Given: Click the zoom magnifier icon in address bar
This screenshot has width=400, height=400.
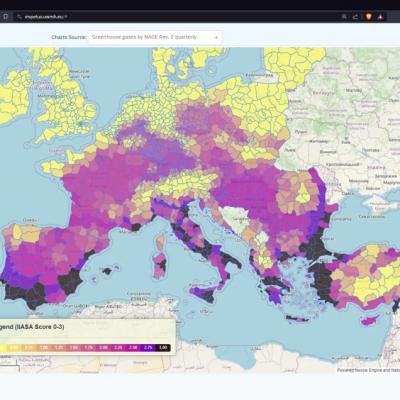Looking at the screenshot, I should [344, 16].
